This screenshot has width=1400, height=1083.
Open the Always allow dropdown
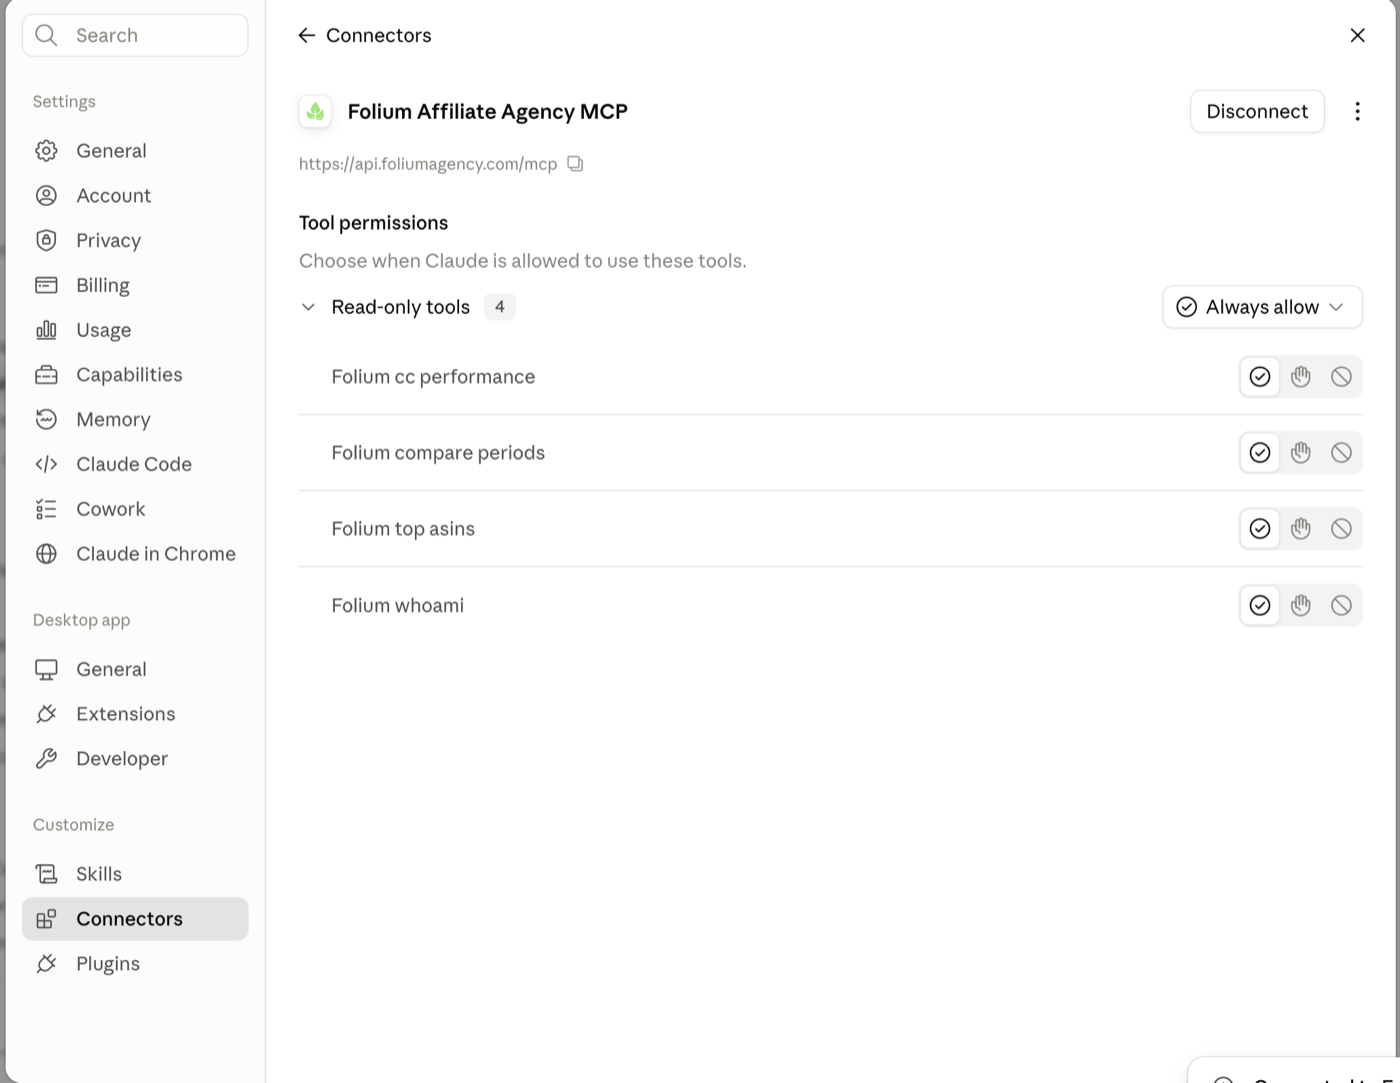click(1262, 307)
